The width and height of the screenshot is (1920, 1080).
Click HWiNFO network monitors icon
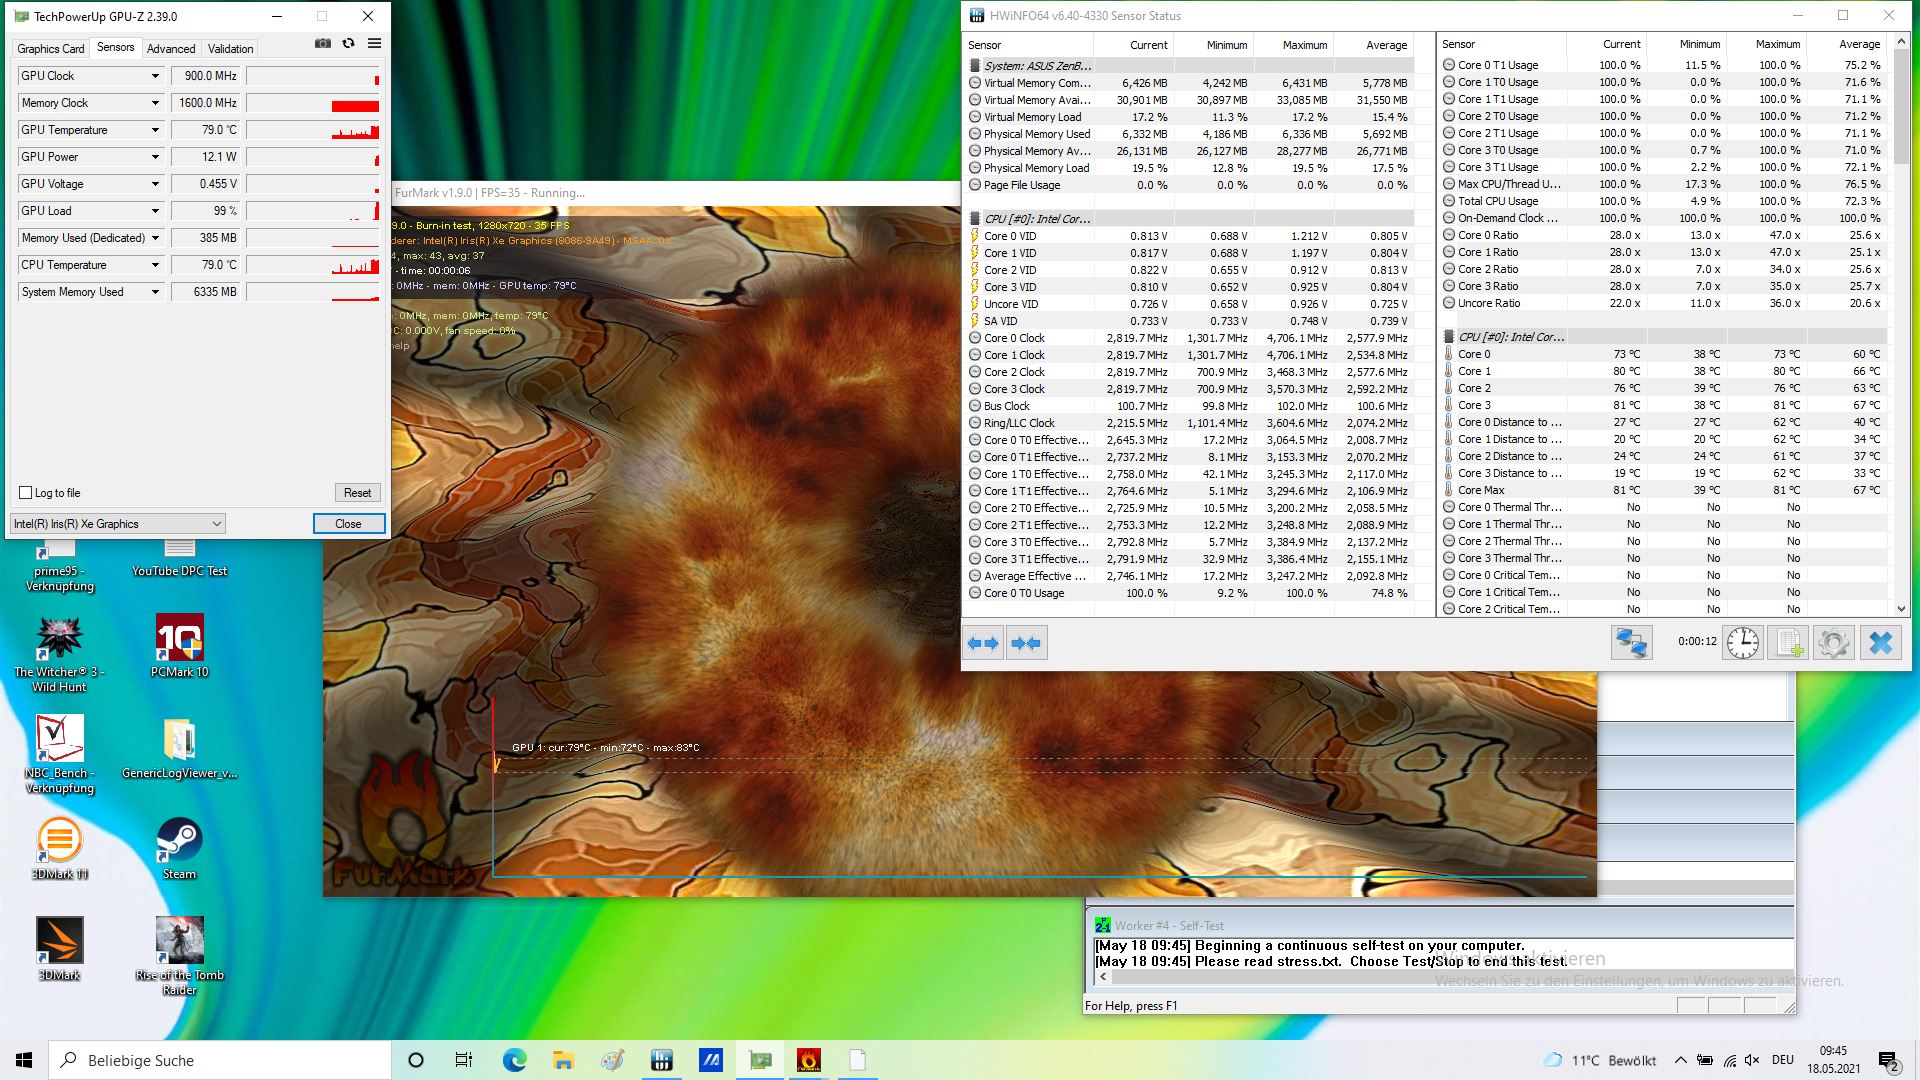coord(1631,643)
